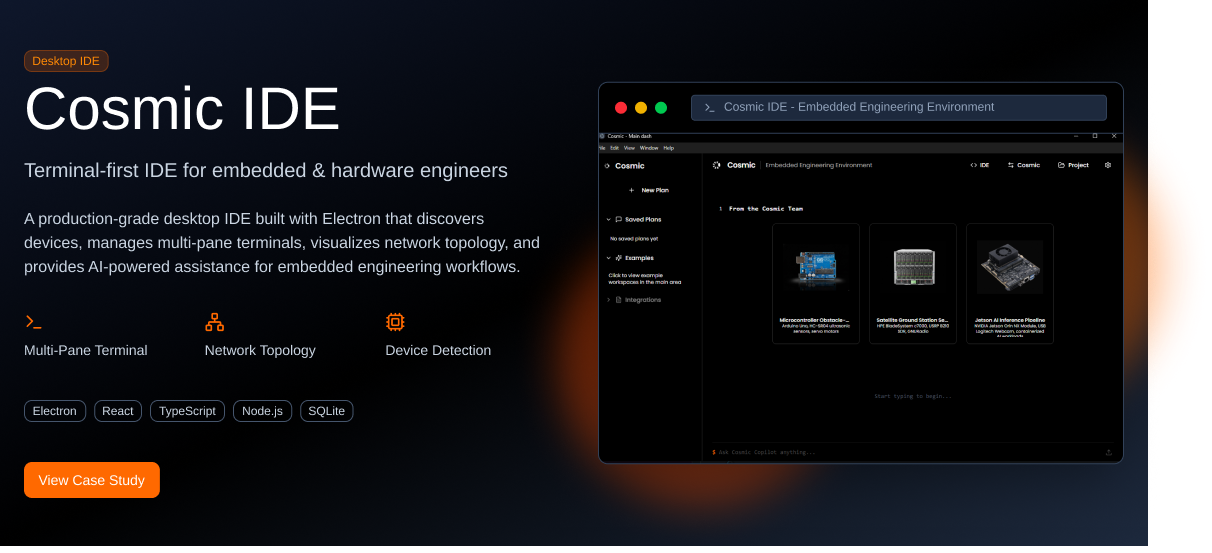Click the terminal icon in the mockup address bar
Screen dimensions: 1212x553
click(x=709, y=107)
